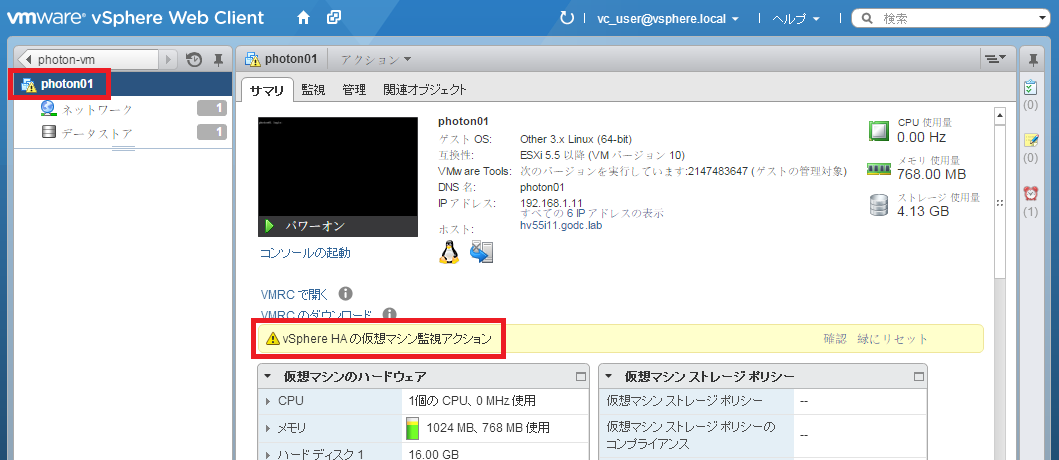Expand the CPU hardware row
This screenshot has height=460, width=1059.
click(x=267, y=401)
